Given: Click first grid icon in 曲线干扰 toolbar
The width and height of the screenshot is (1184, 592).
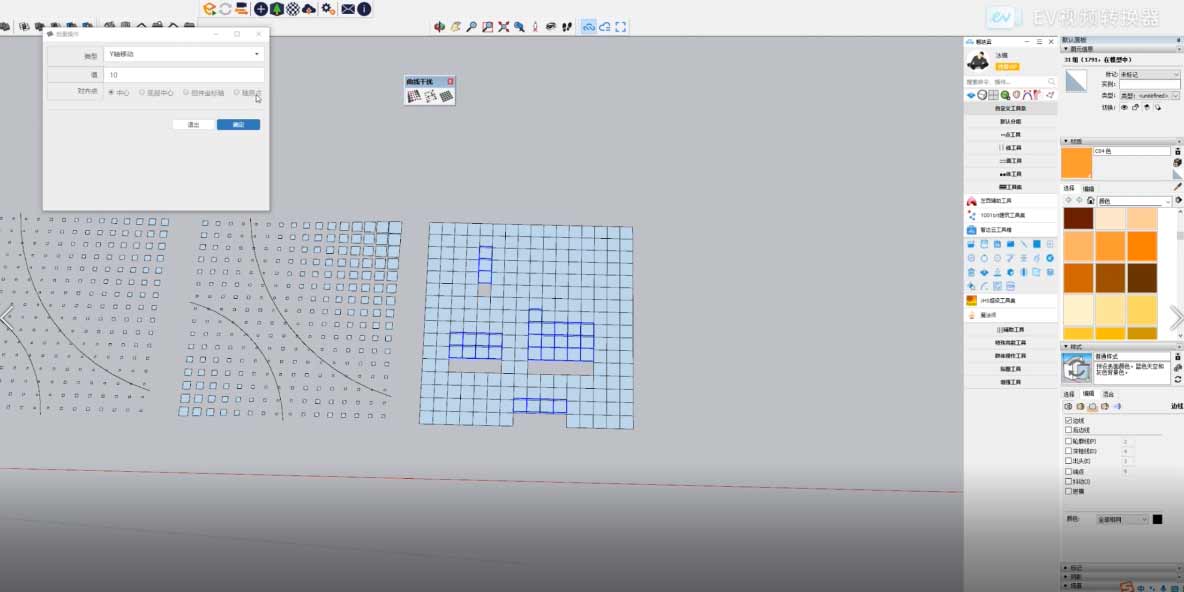Looking at the screenshot, I should pyautogui.click(x=413, y=96).
